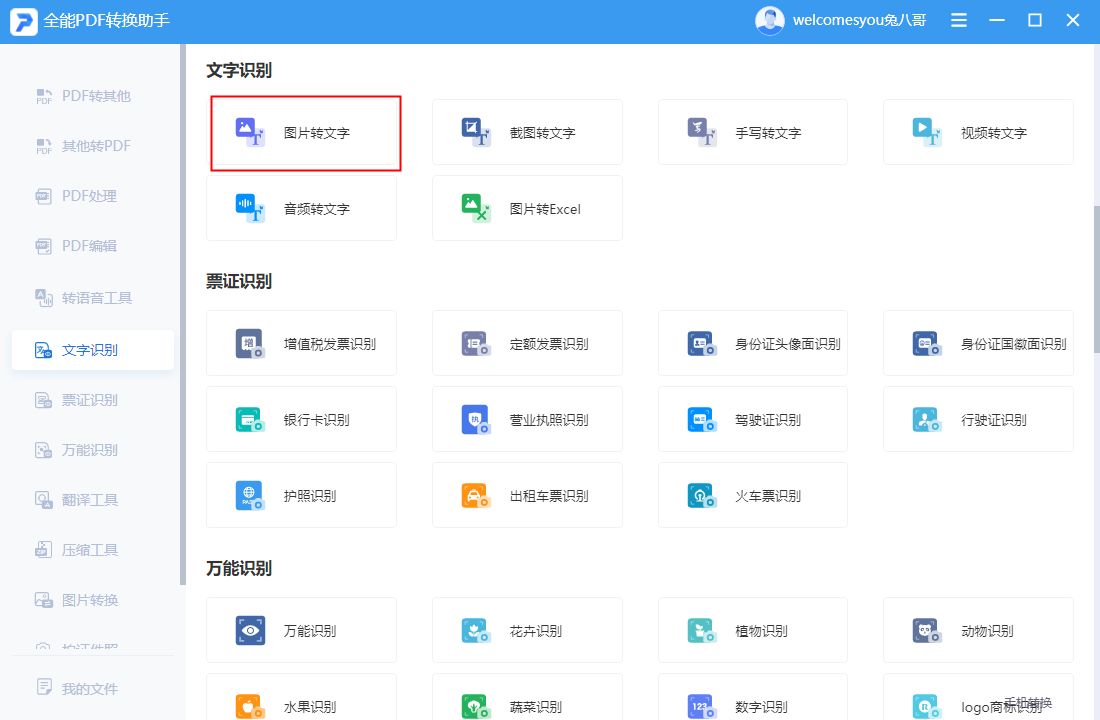
Task: Click the welcomesyou兔八哥 user avatar
Action: (x=770, y=19)
